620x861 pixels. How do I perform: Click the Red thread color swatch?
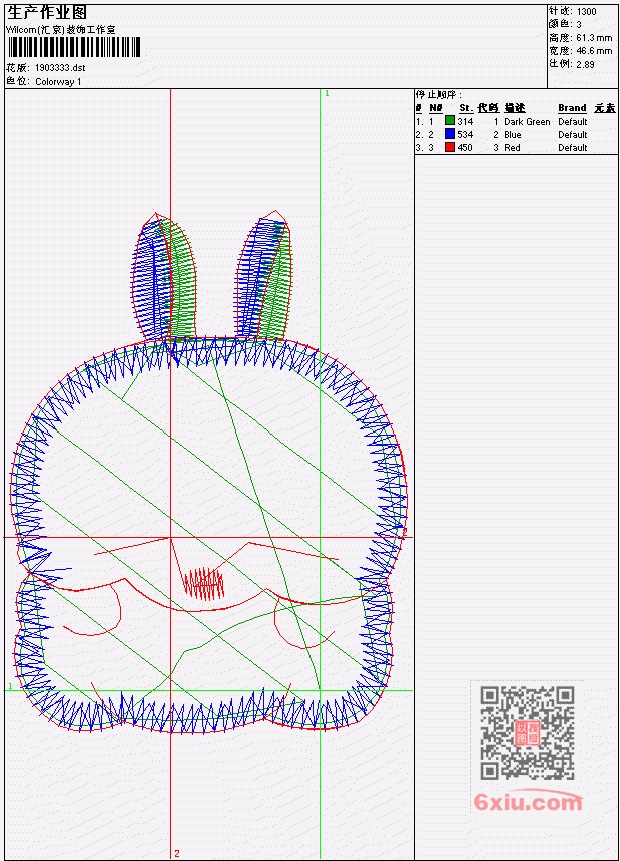[x=450, y=147]
